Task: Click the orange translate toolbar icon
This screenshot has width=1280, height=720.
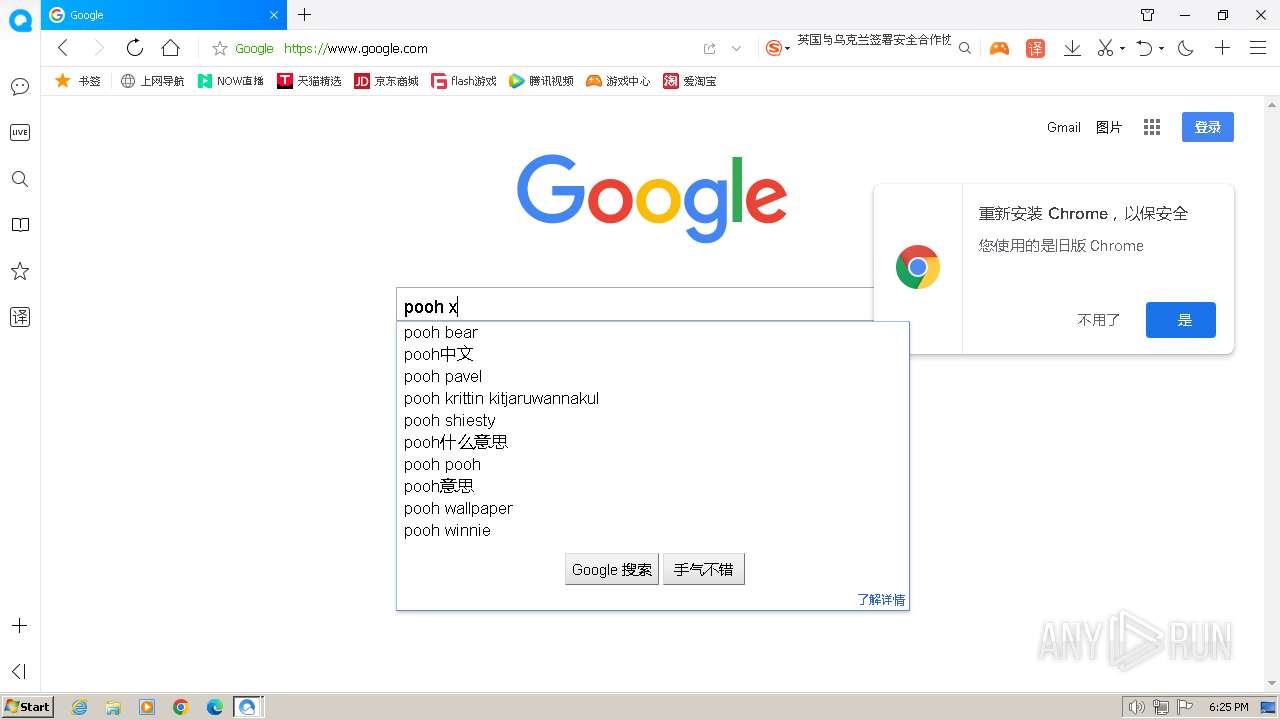Action: coord(1036,48)
